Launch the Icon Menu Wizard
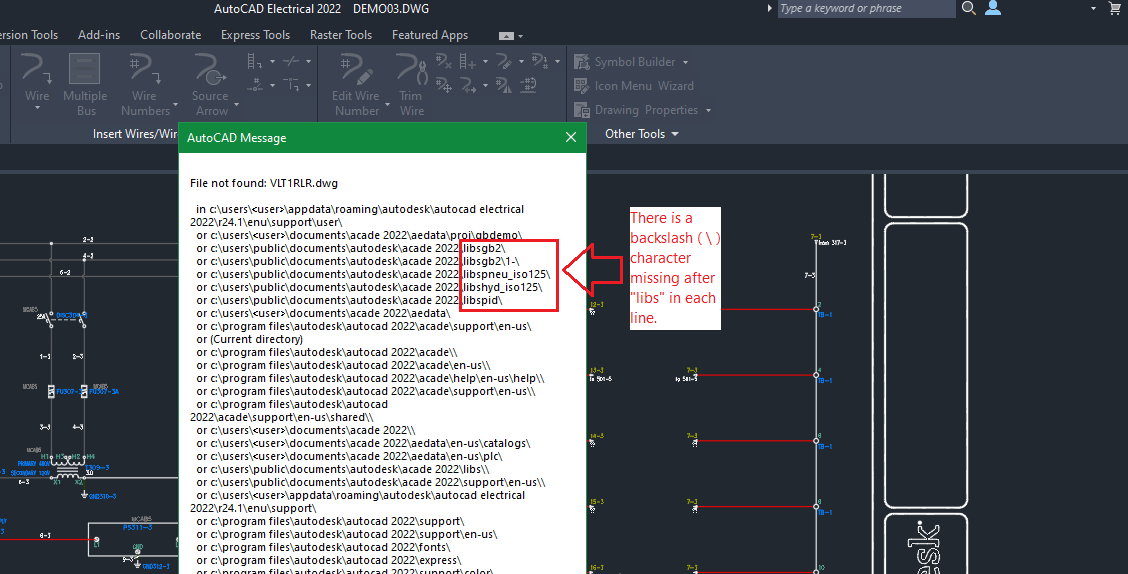Screen dimensions: 1128x574 [634, 86]
